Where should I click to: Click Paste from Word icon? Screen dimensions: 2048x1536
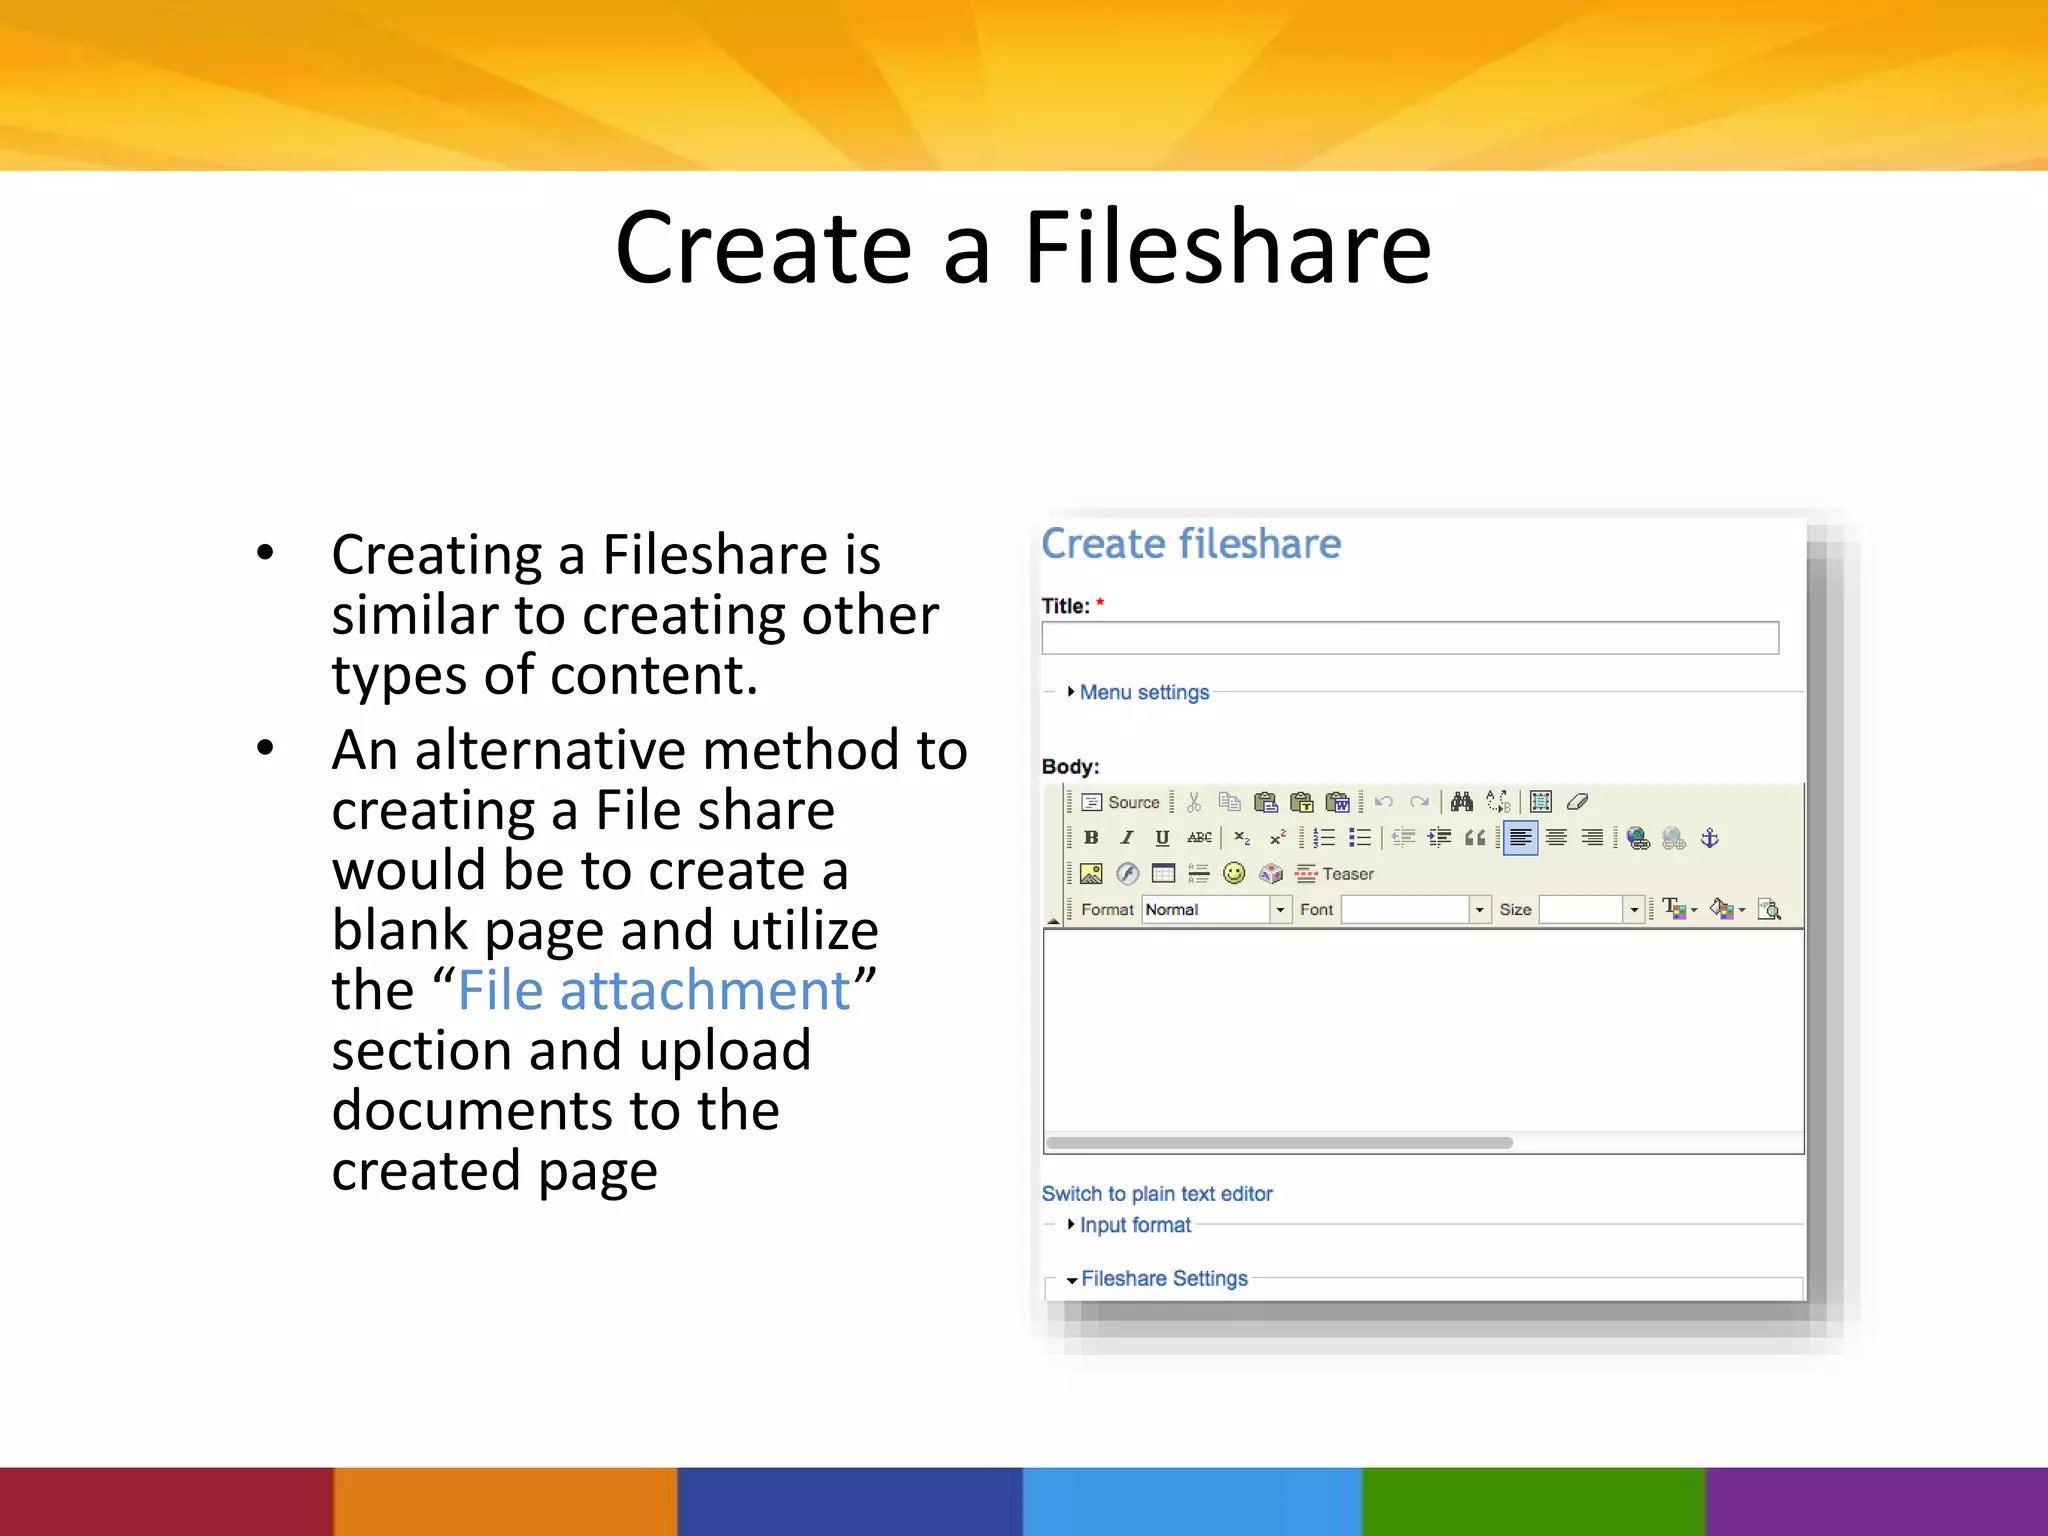tap(1338, 802)
